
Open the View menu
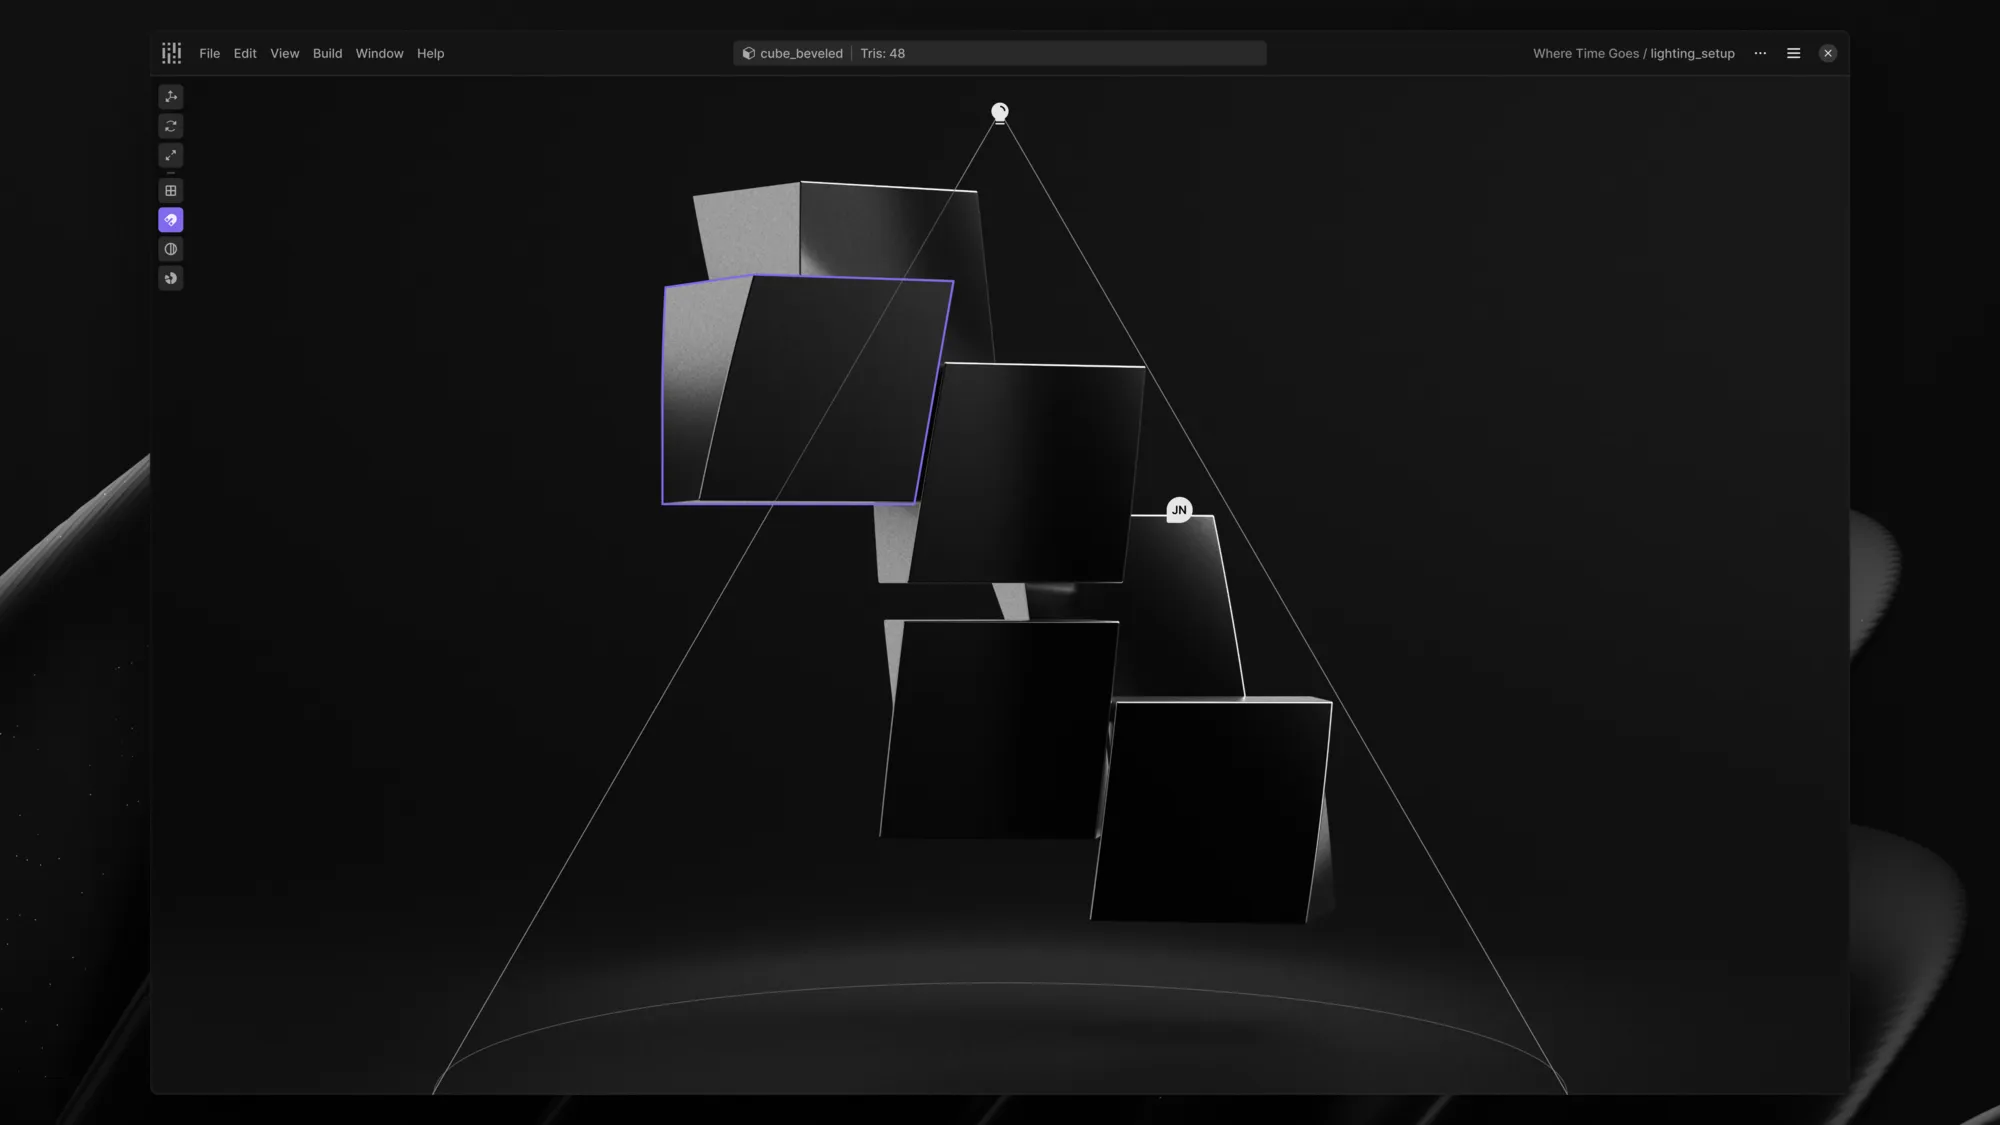284,54
